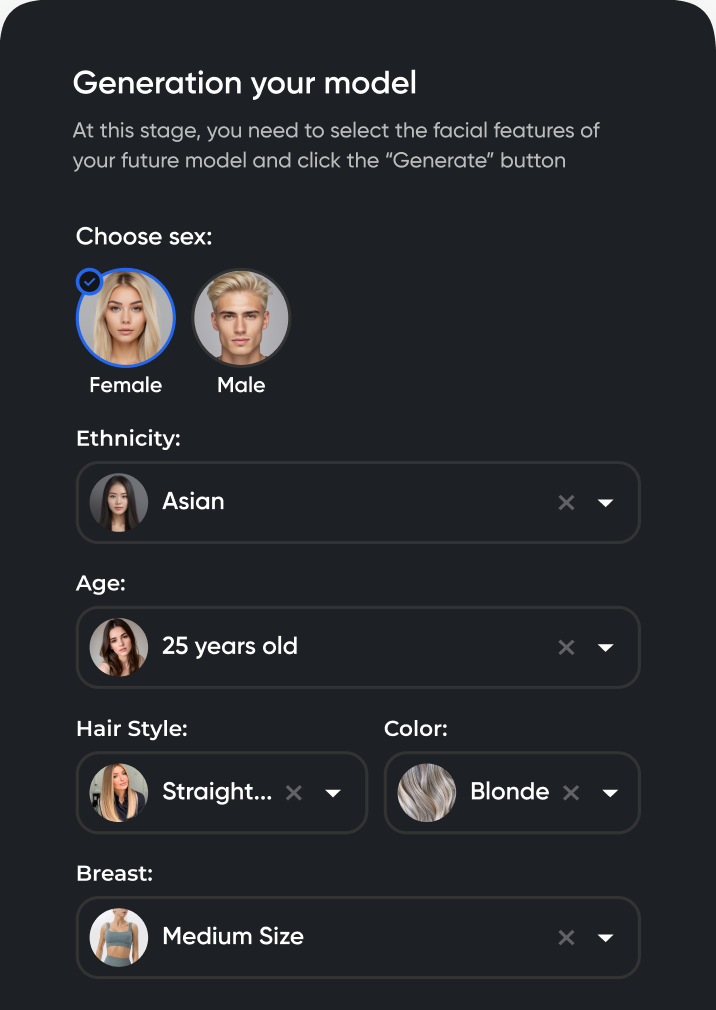
Task: Clear the Medium Size breast selection
Action: click(x=566, y=937)
